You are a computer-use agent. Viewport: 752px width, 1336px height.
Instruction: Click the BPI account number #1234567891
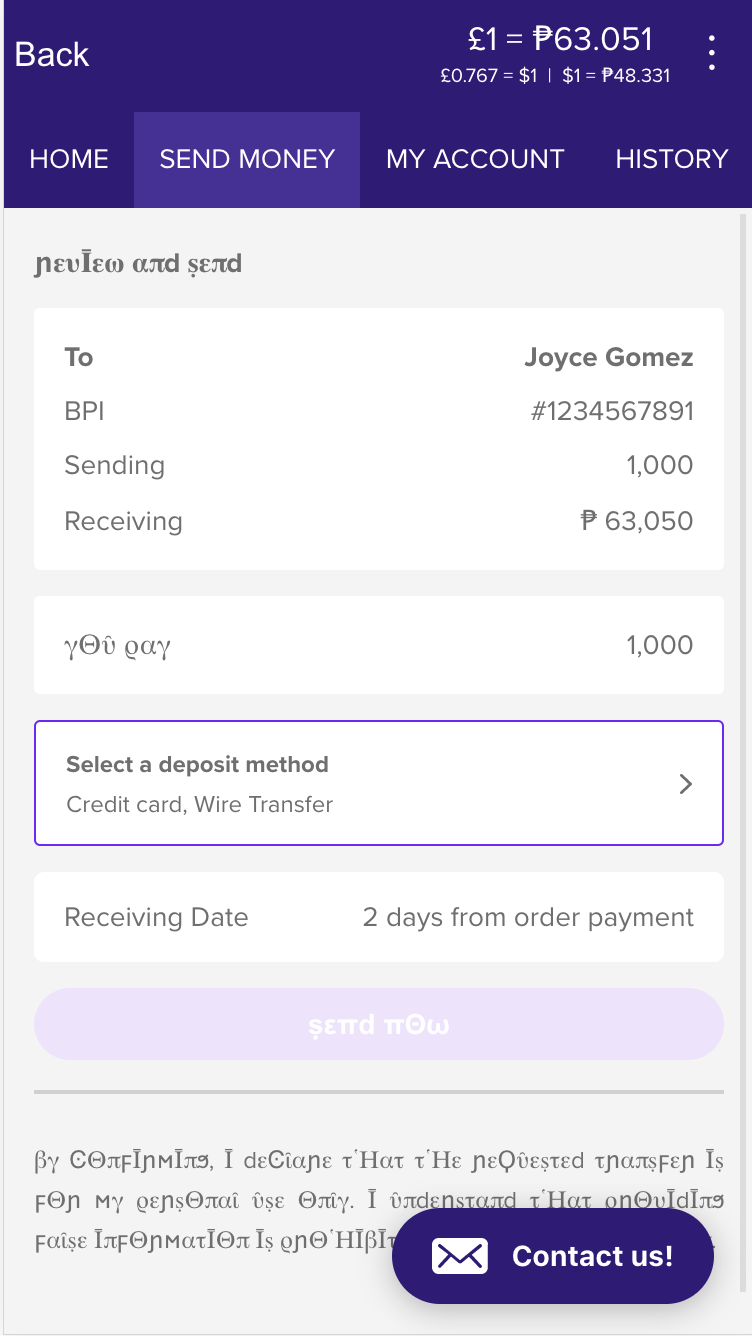(612, 411)
